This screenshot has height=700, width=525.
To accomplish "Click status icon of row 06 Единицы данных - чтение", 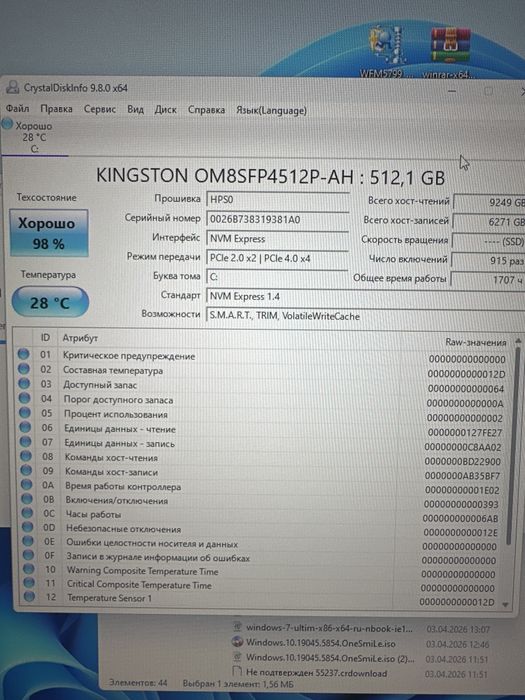I will (x=25, y=427).
